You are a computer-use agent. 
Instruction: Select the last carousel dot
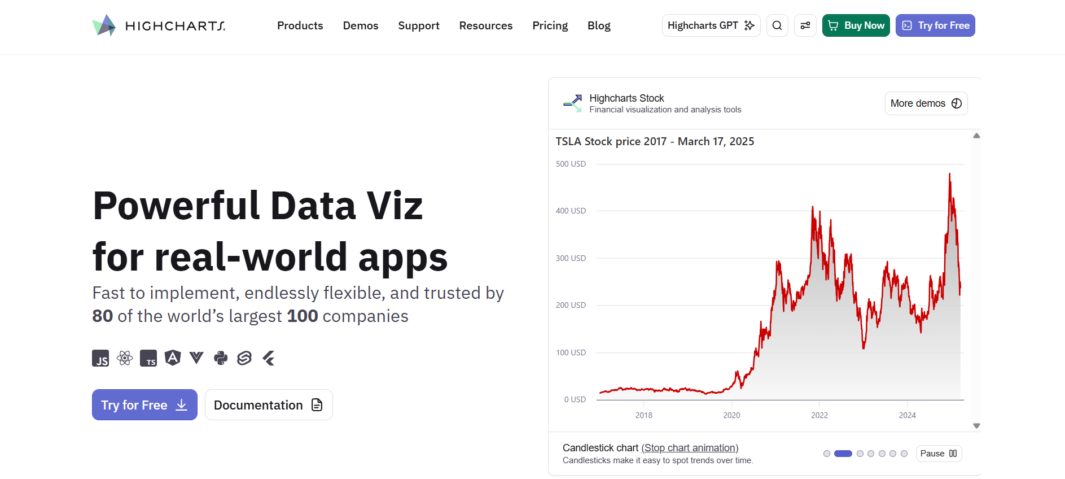click(x=904, y=454)
